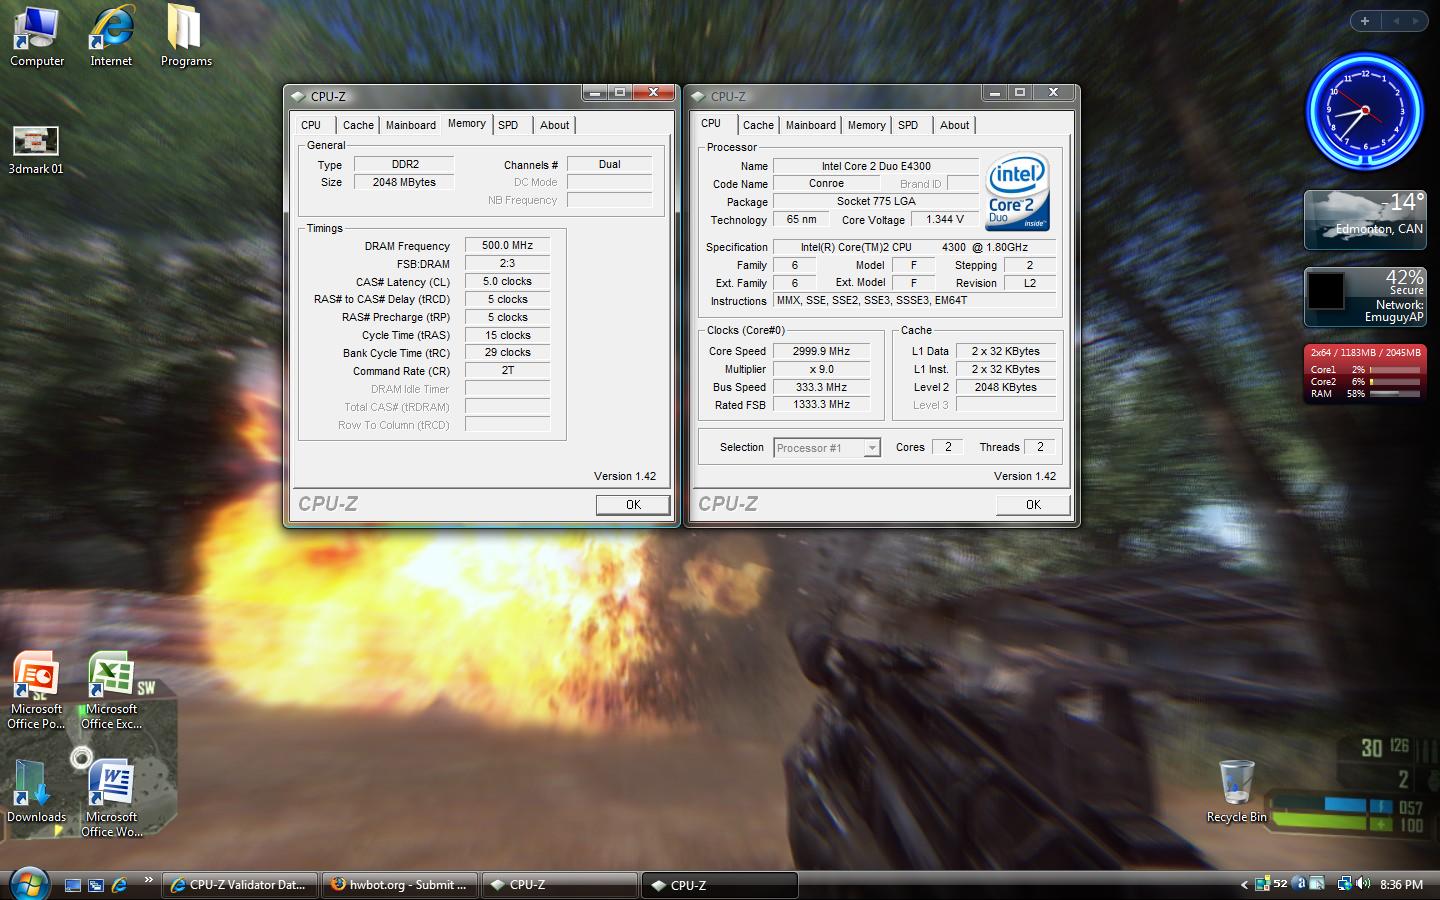The image size is (1440, 900).
Task: Open the Recycle Bin
Action: tap(1237, 791)
